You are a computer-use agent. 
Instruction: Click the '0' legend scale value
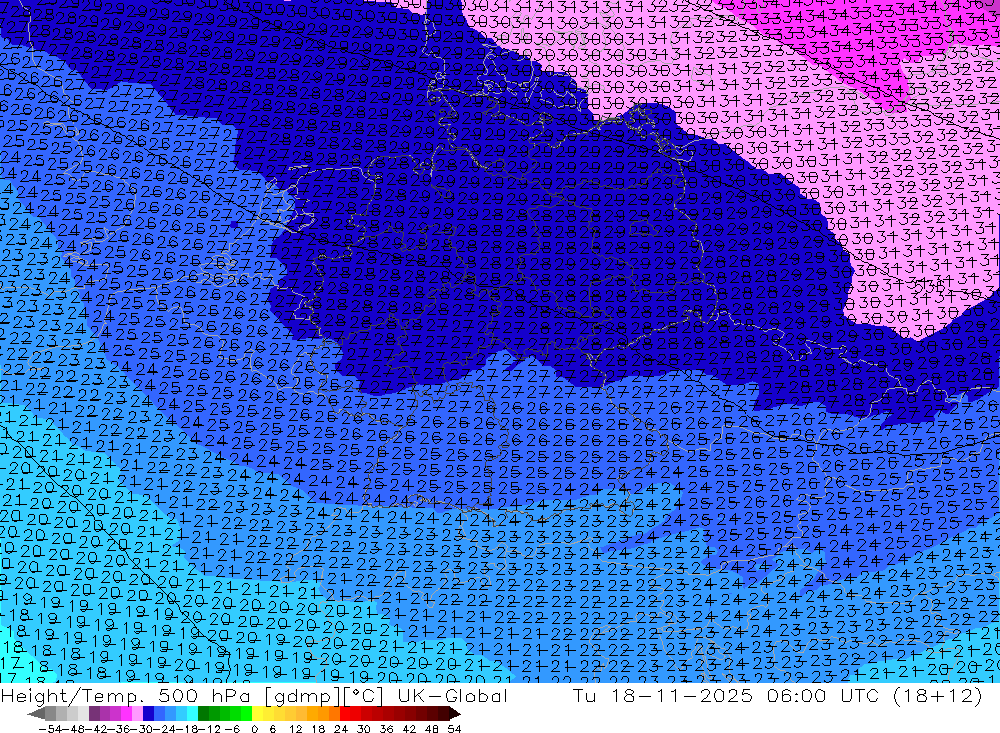pyautogui.click(x=254, y=729)
